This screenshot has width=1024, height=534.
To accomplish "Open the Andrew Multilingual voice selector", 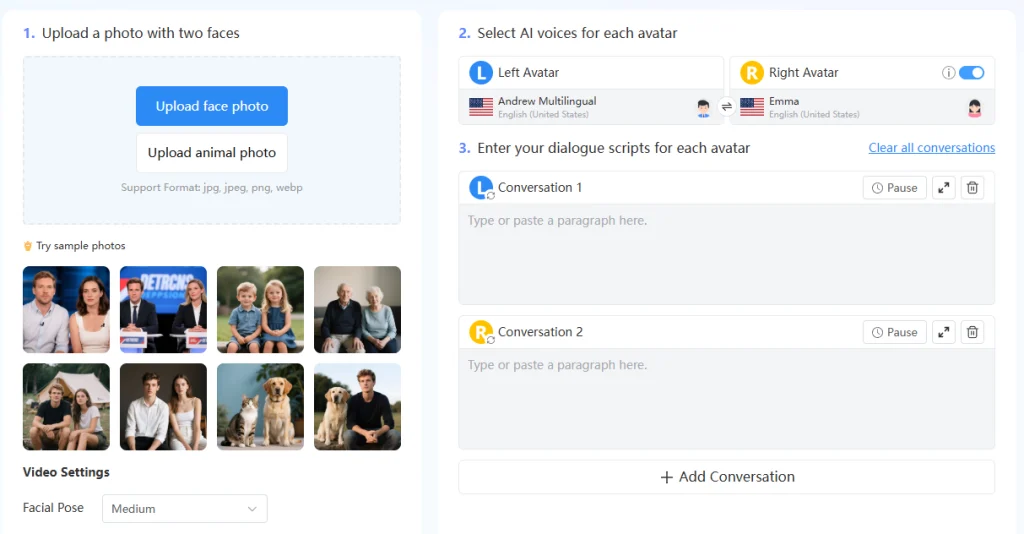I will pyautogui.click(x=591, y=107).
